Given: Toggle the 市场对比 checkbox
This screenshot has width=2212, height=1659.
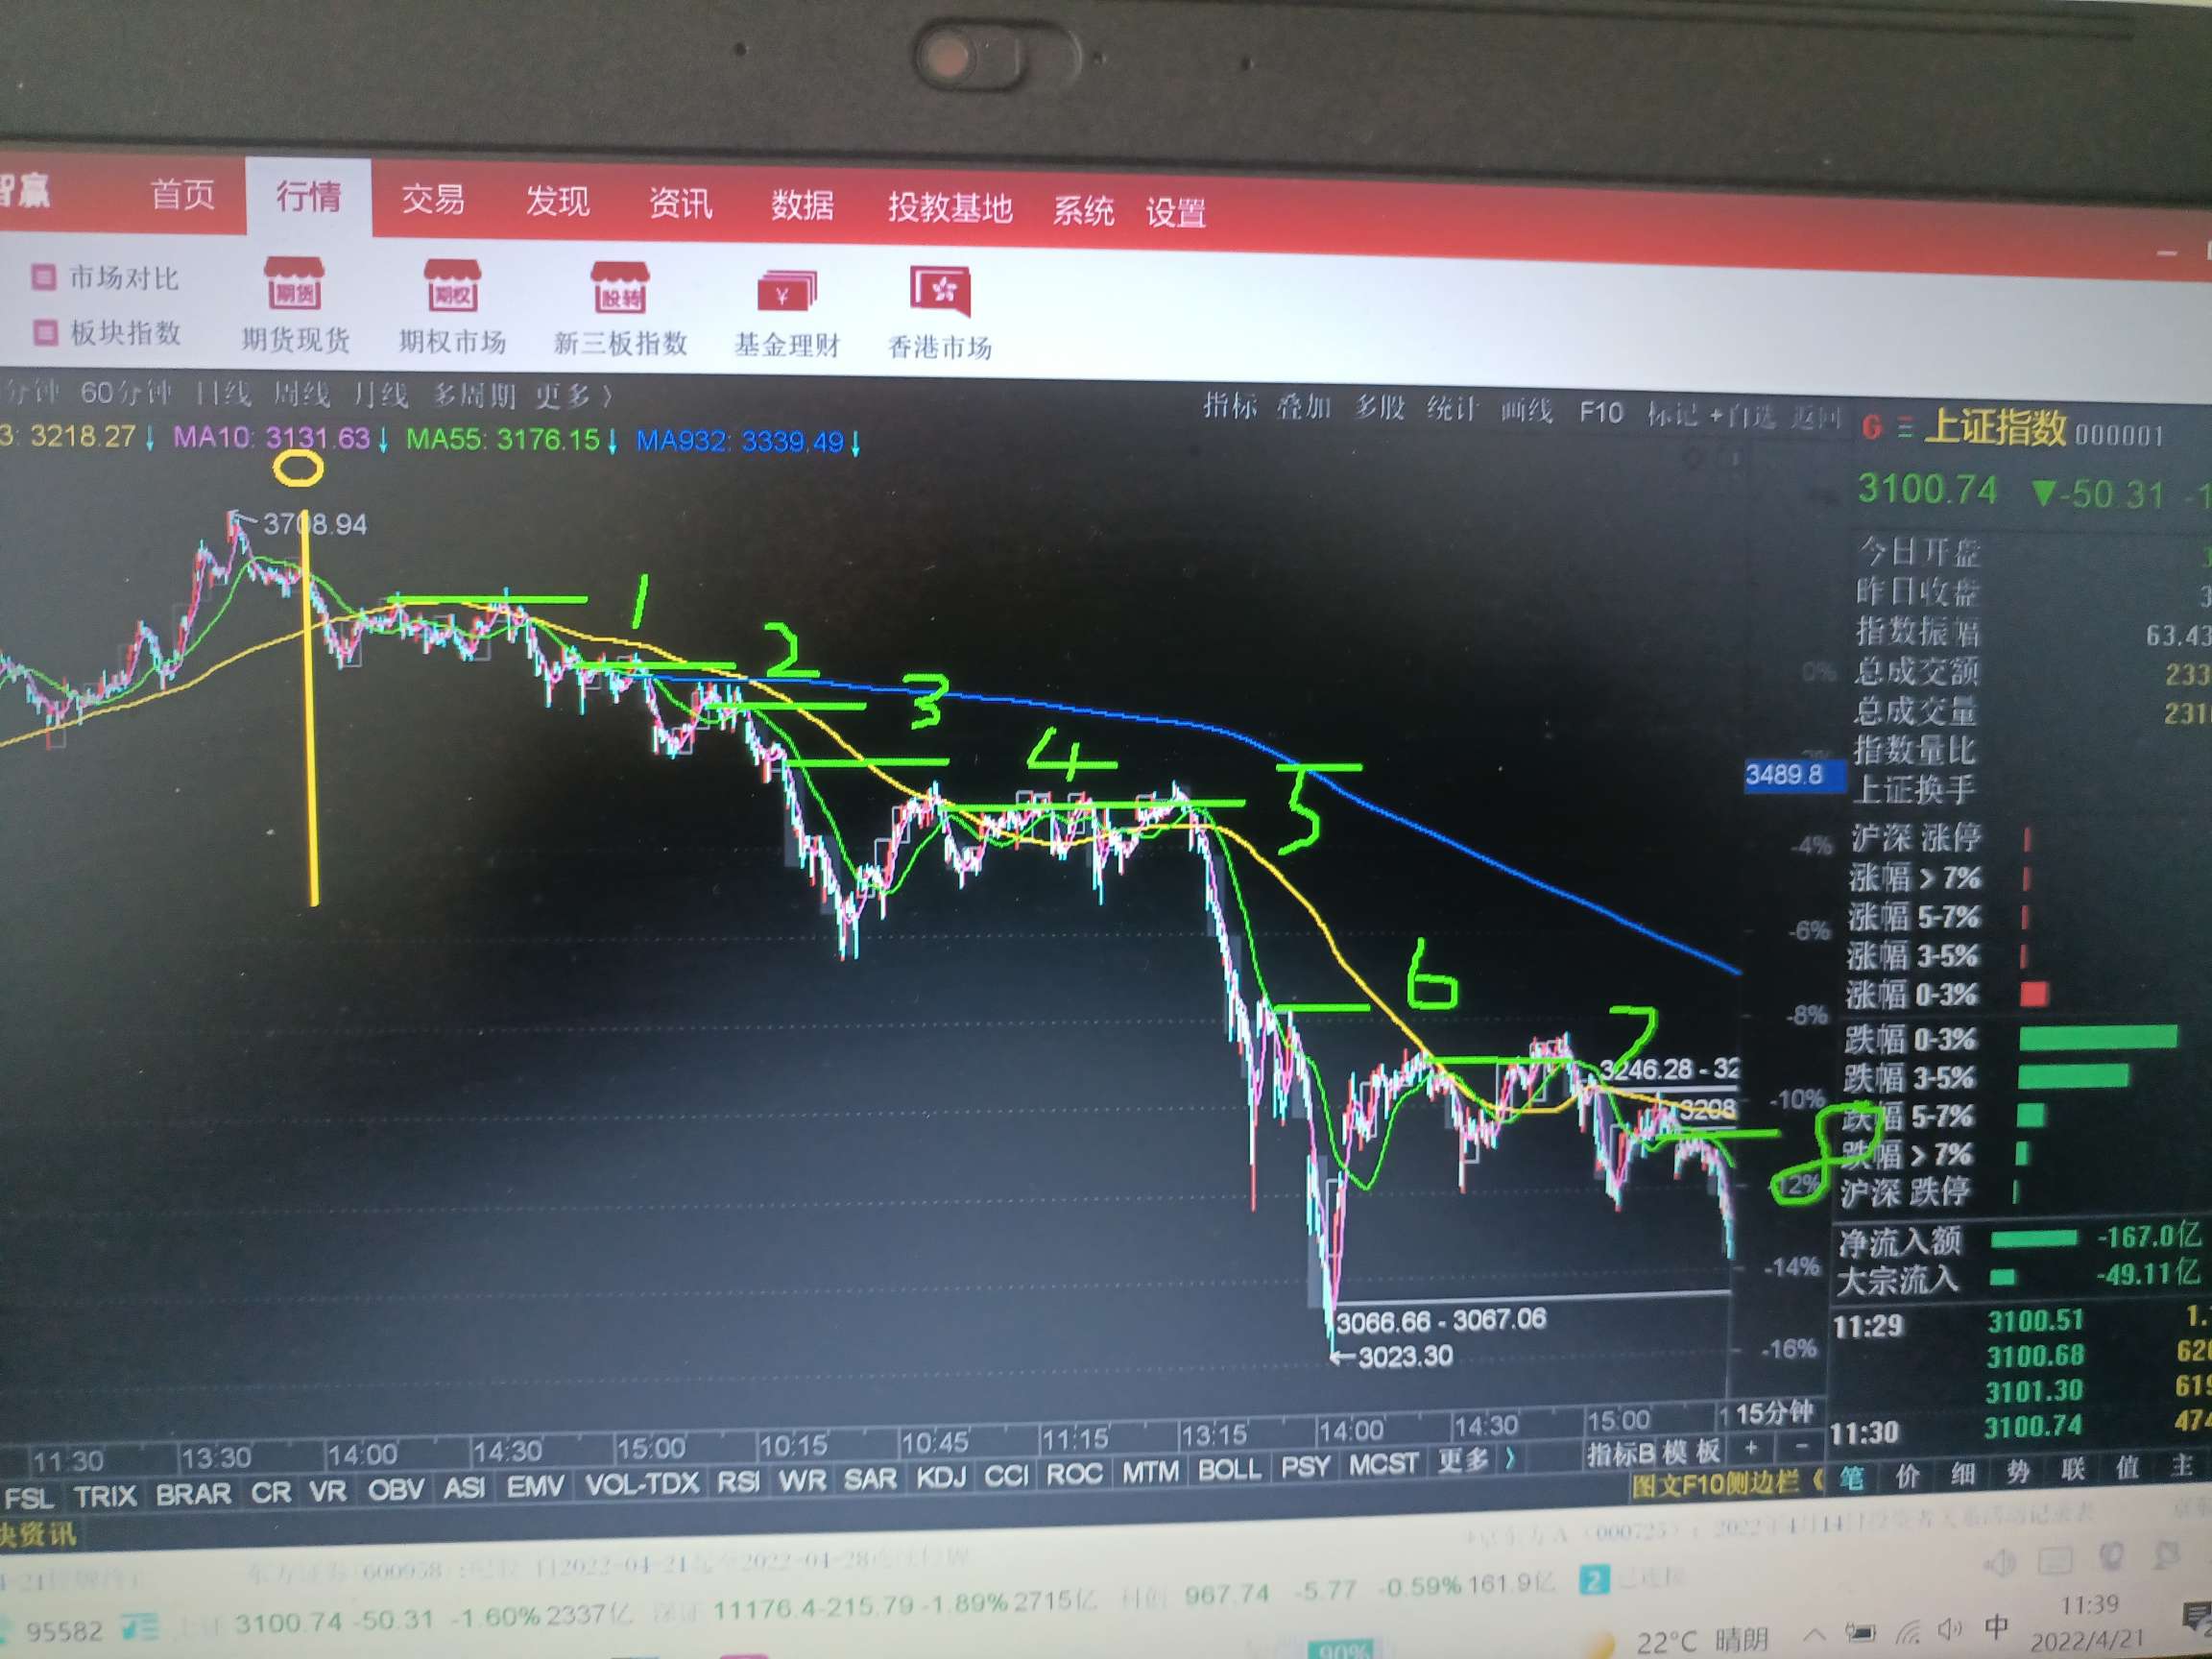Looking at the screenshot, I should pos(43,276).
